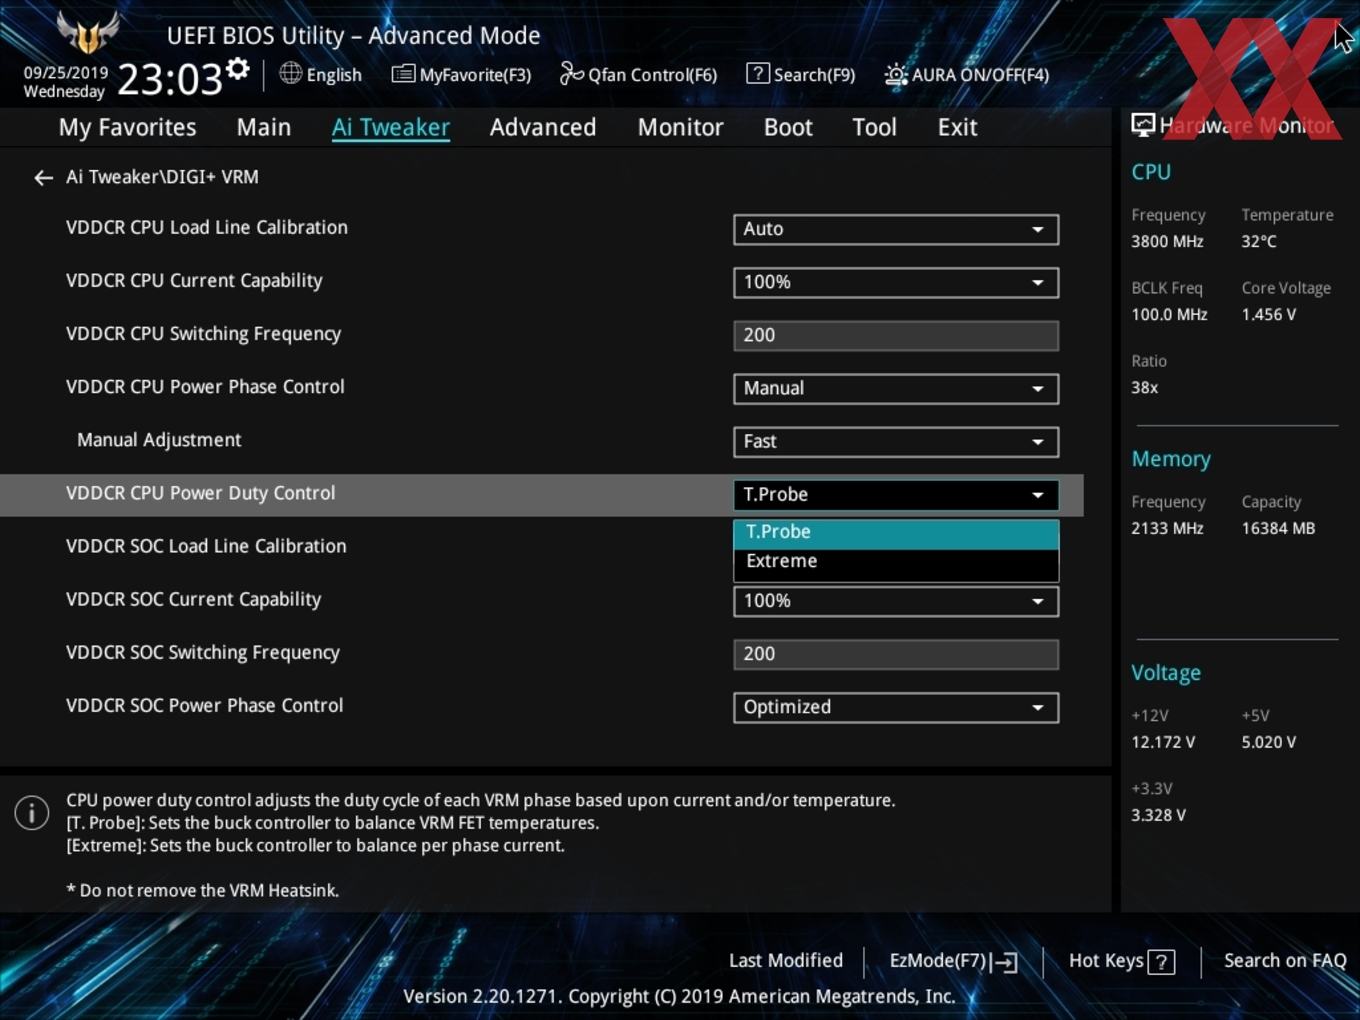Click VDDCR SOC Switching Frequency field
This screenshot has height=1020, width=1360.
896,654
